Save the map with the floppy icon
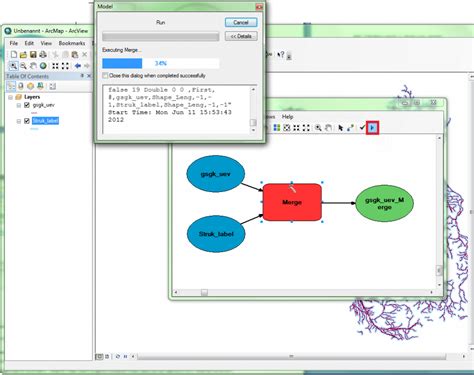Screen dimensions: 474x375 pos(33,54)
